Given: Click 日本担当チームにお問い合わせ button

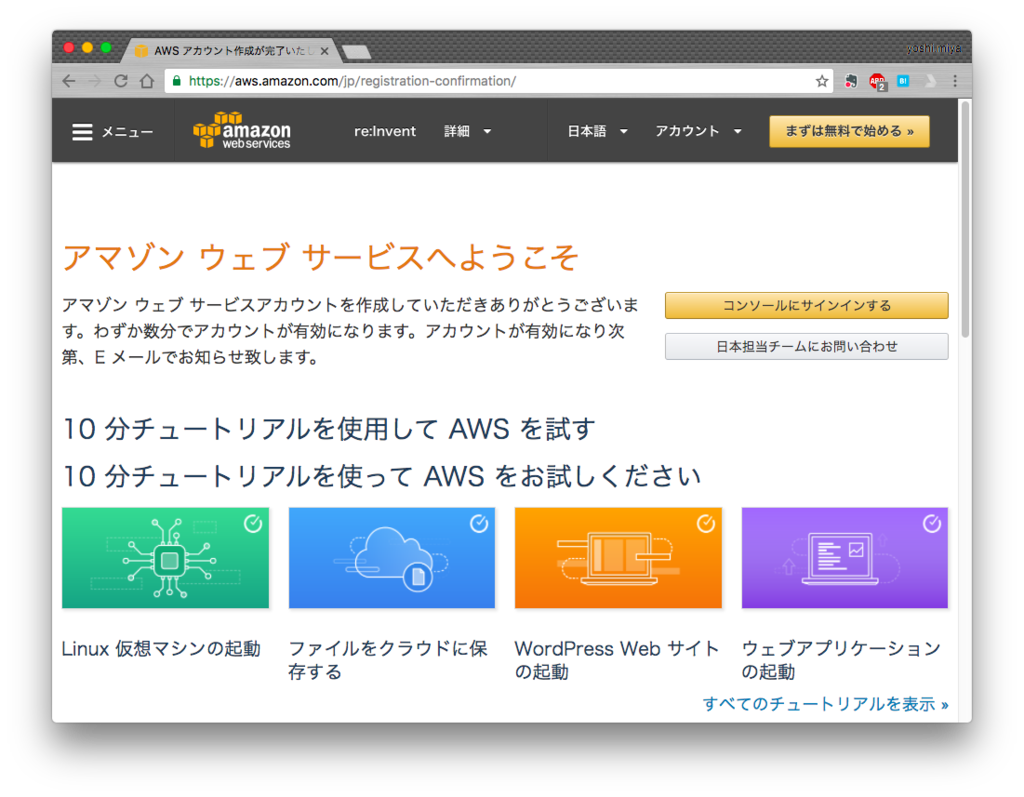Looking at the screenshot, I should (807, 347).
